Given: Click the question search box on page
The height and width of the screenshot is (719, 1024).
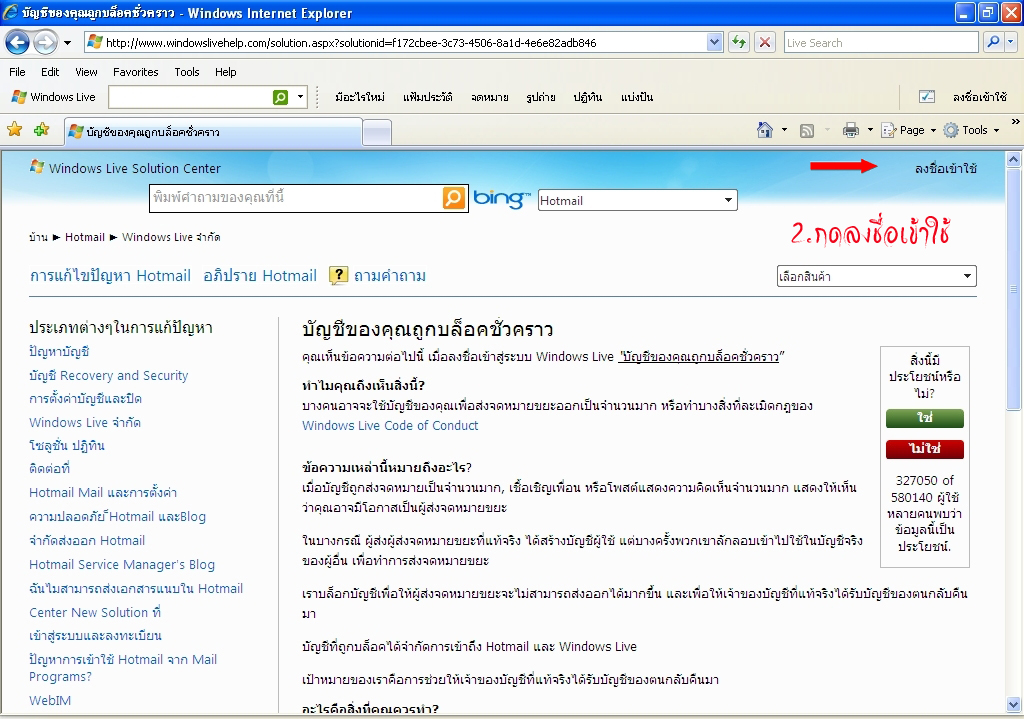Looking at the screenshot, I should tap(296, 198).
